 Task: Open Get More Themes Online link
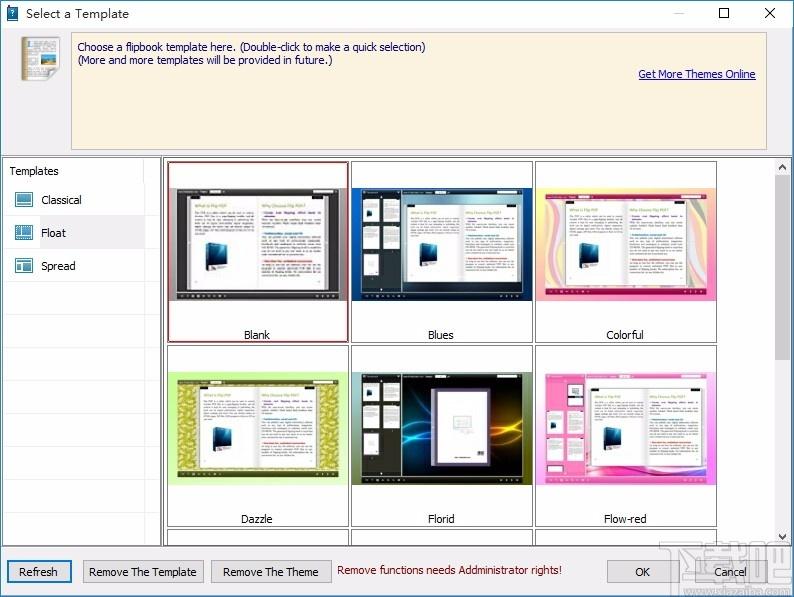(x=697, y=74)
